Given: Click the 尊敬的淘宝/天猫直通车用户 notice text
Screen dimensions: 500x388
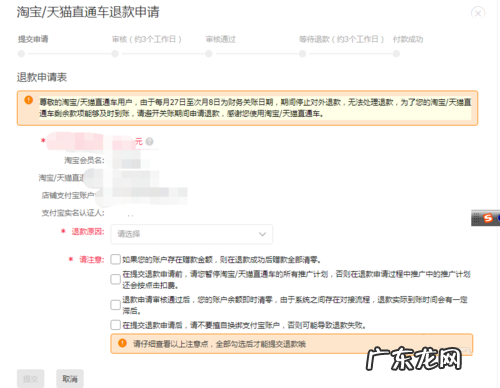Looking at the screenshot, I should [255, 108].
